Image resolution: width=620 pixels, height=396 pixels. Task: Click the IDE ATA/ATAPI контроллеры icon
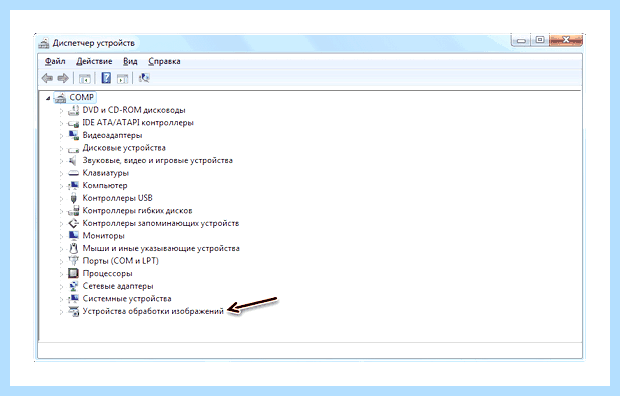(73, 123)
